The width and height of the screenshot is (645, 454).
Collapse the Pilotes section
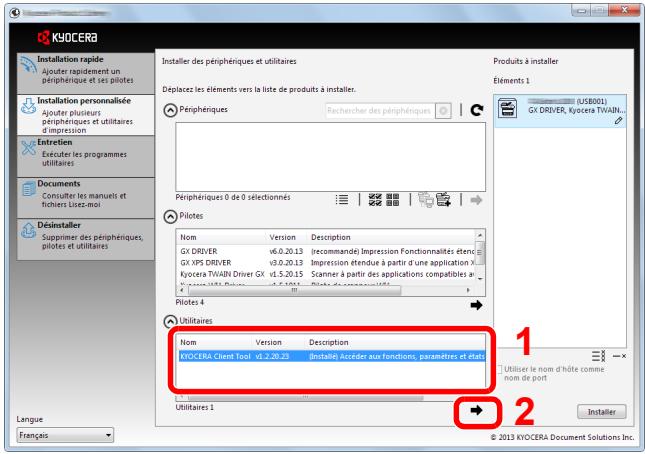click(170, 216)
